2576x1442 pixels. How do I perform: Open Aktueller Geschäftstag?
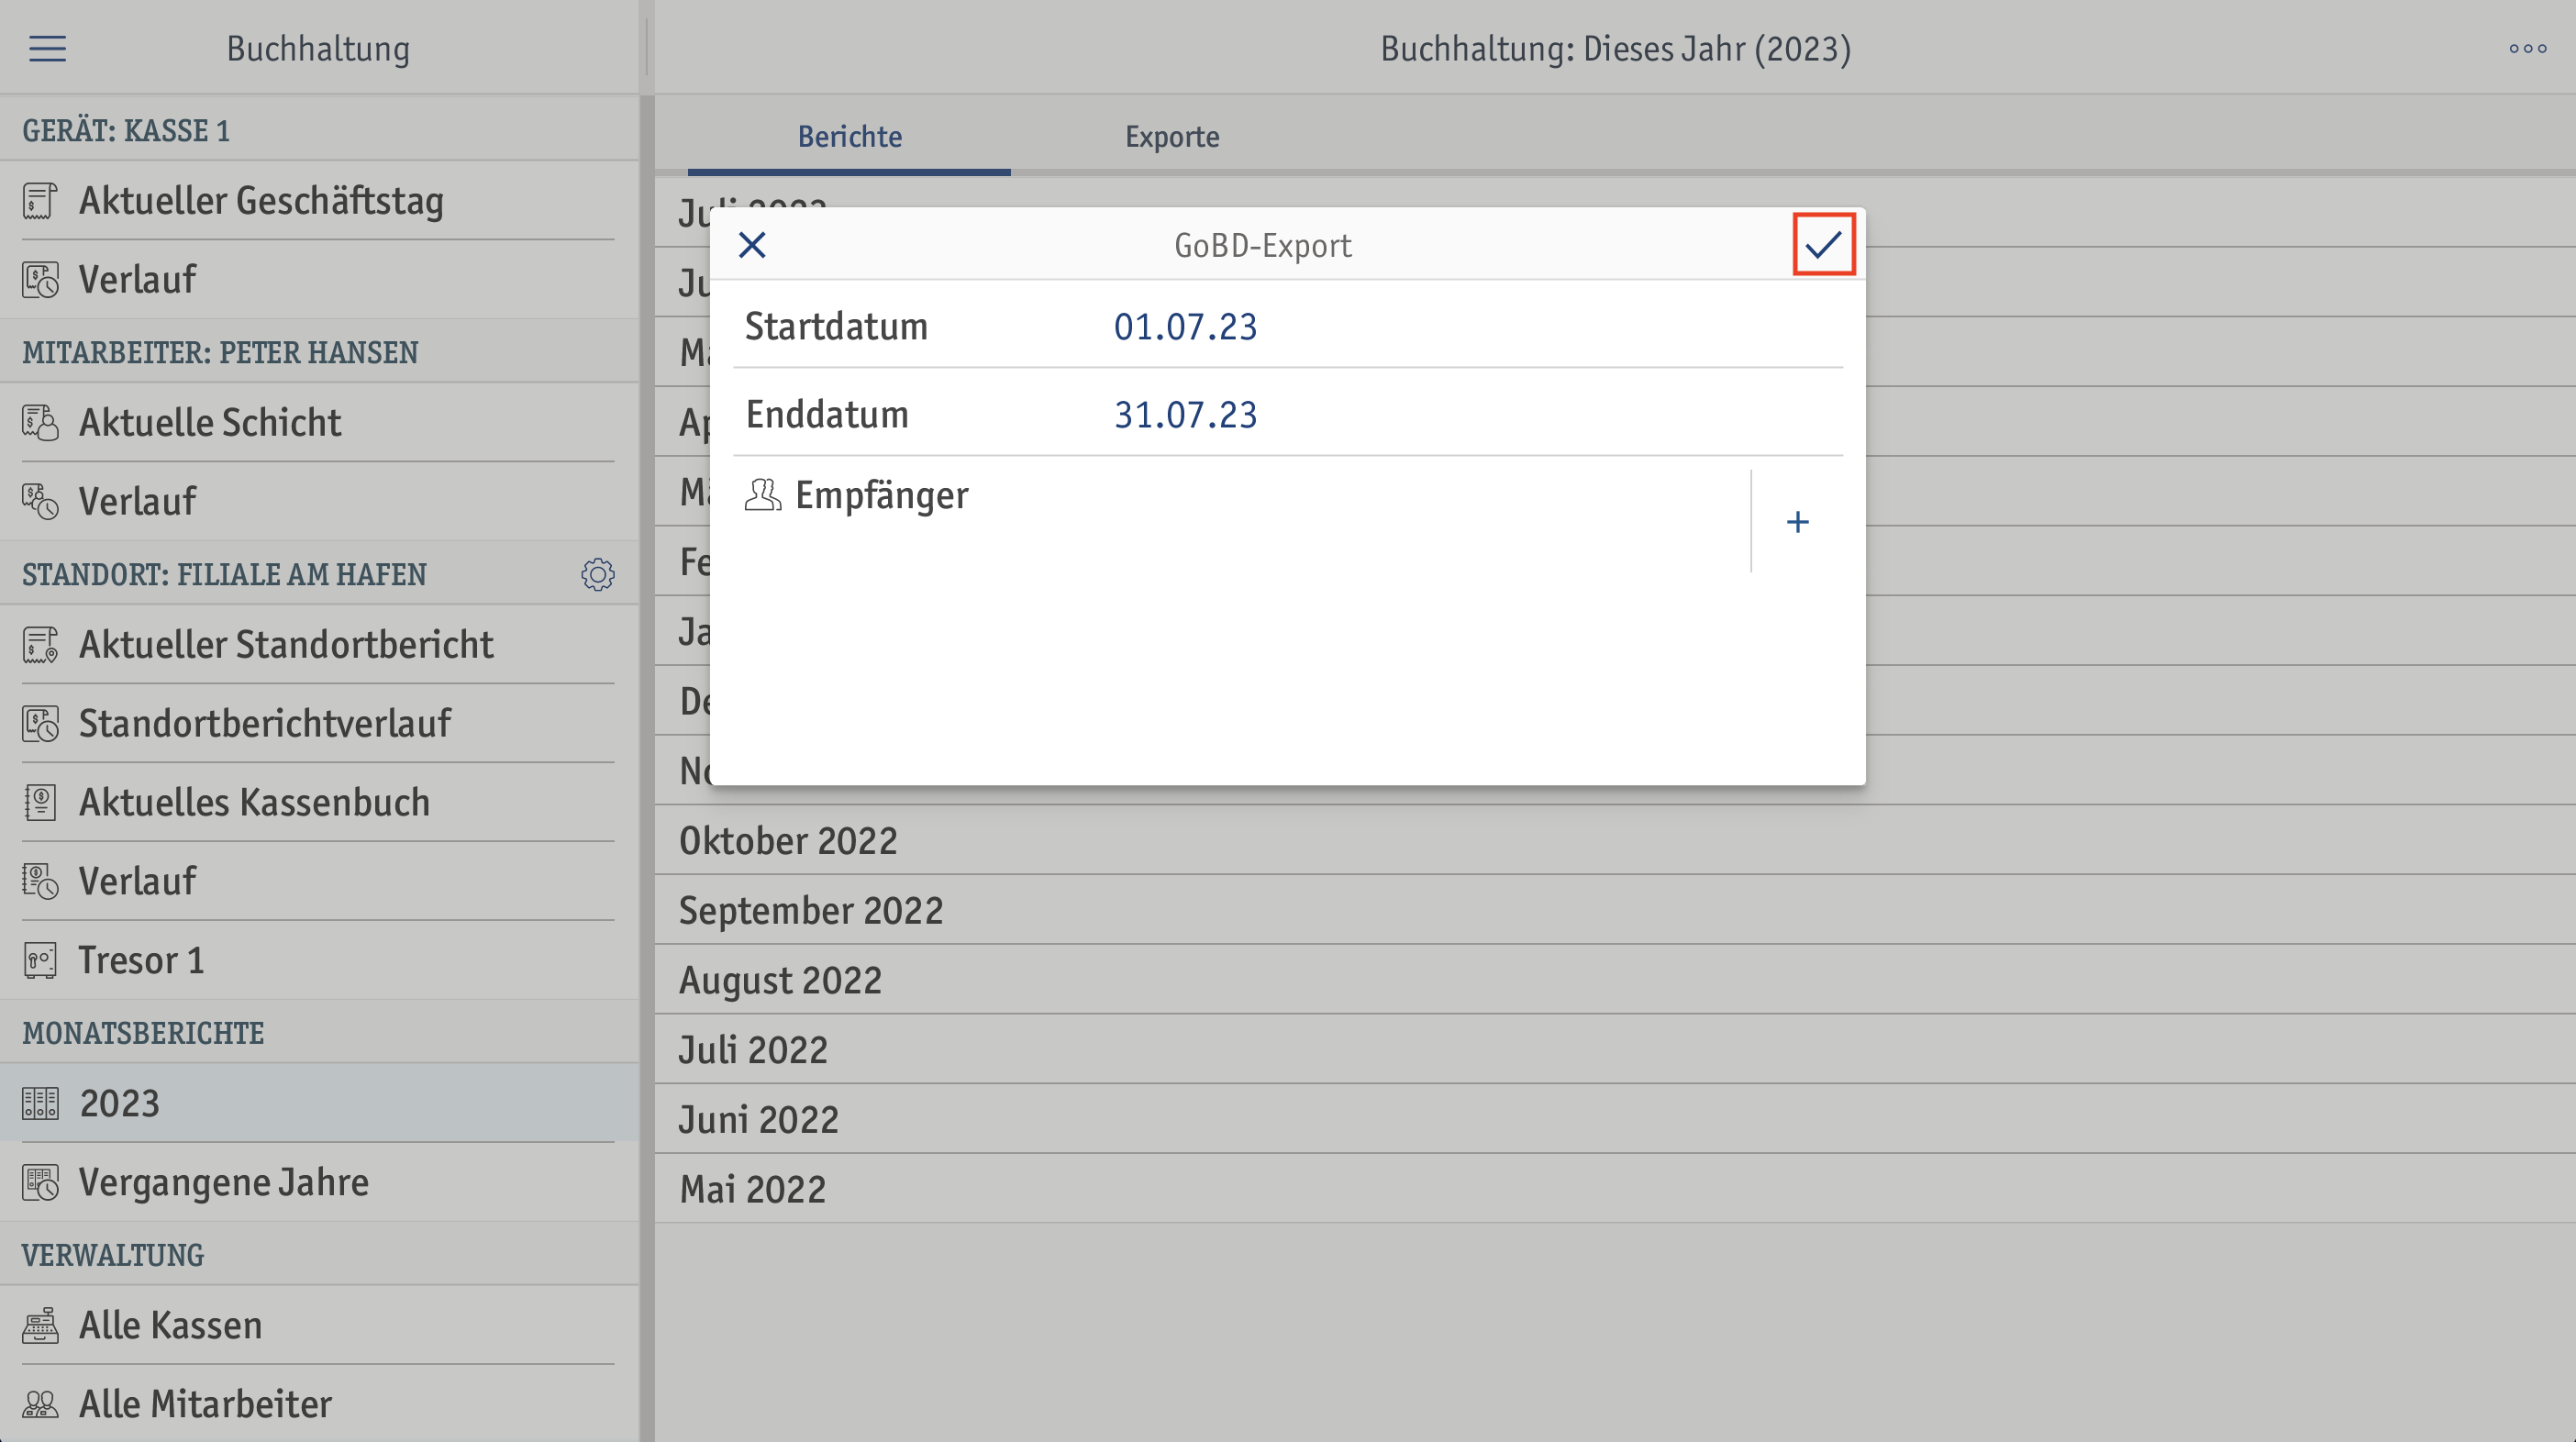[x=318, y=200]
